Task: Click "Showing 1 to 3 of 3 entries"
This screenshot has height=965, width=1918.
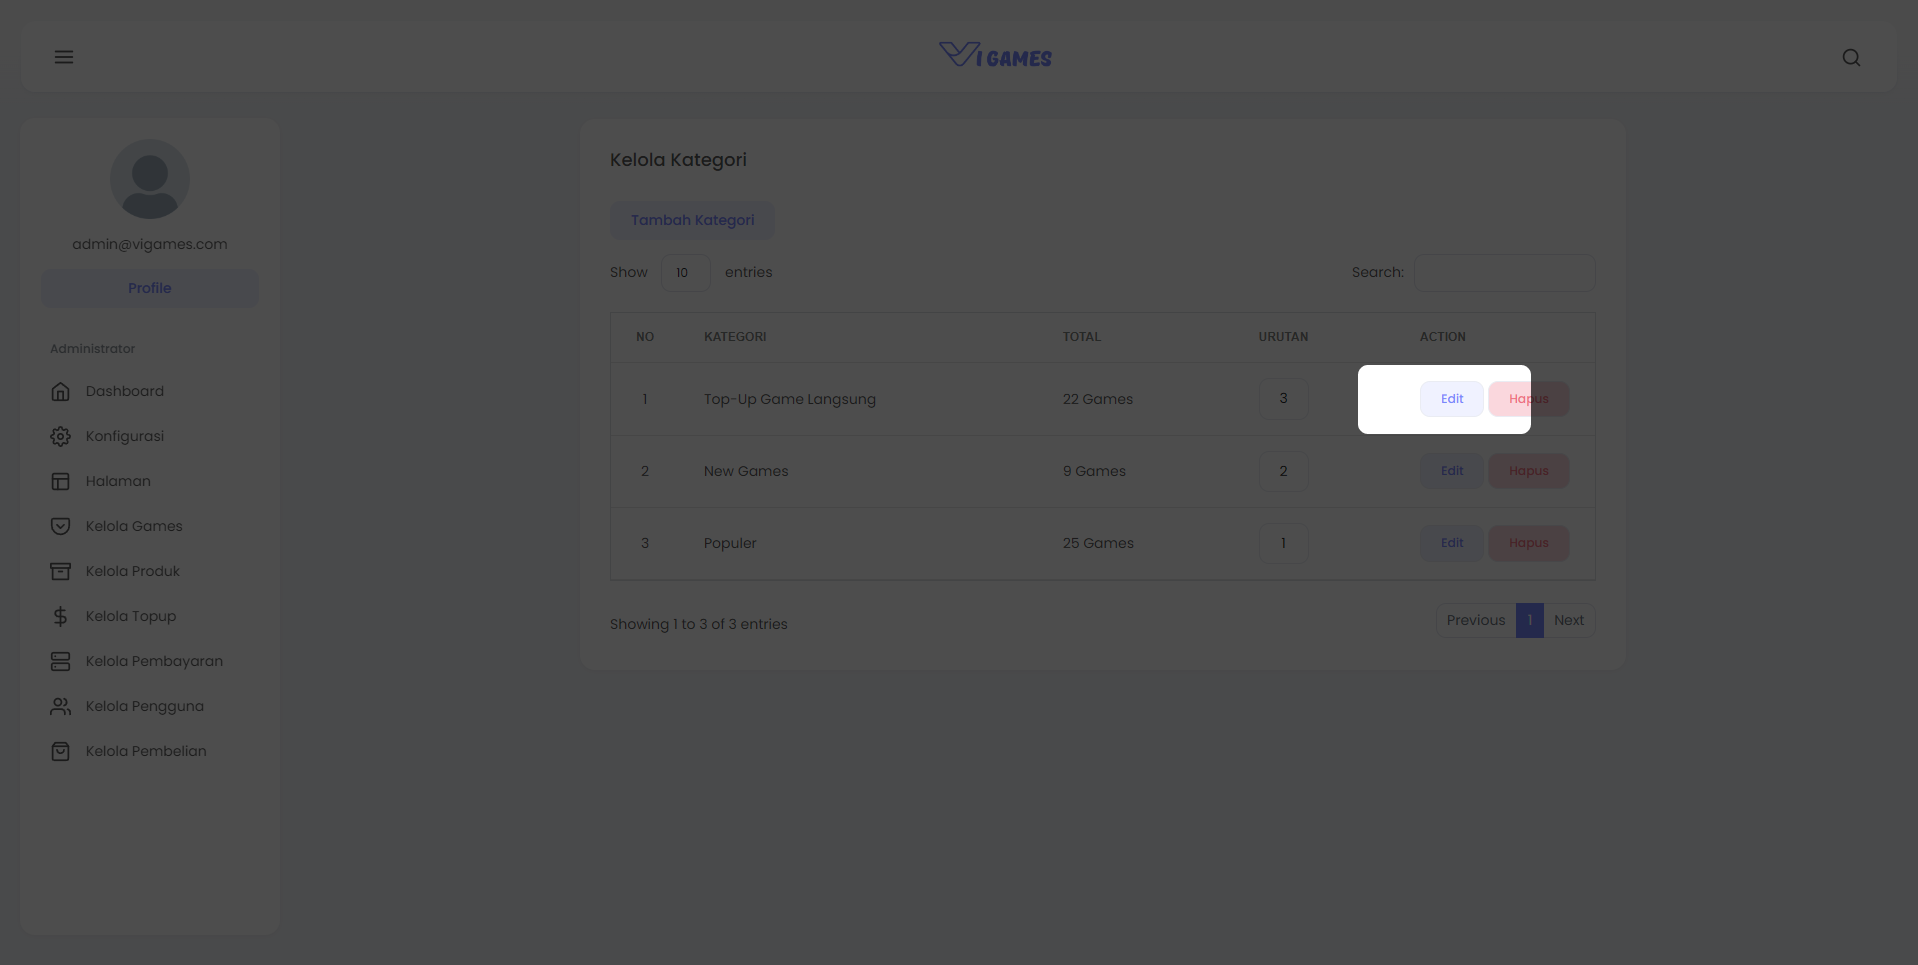Action: point(699,624)
